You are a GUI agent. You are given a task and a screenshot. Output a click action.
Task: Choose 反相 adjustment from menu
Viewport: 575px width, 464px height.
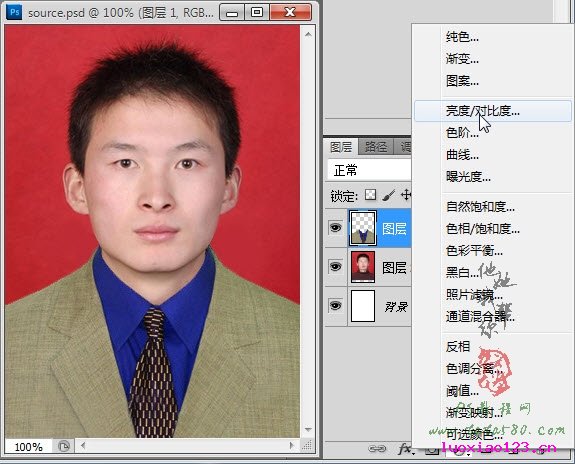pos(458,346)
